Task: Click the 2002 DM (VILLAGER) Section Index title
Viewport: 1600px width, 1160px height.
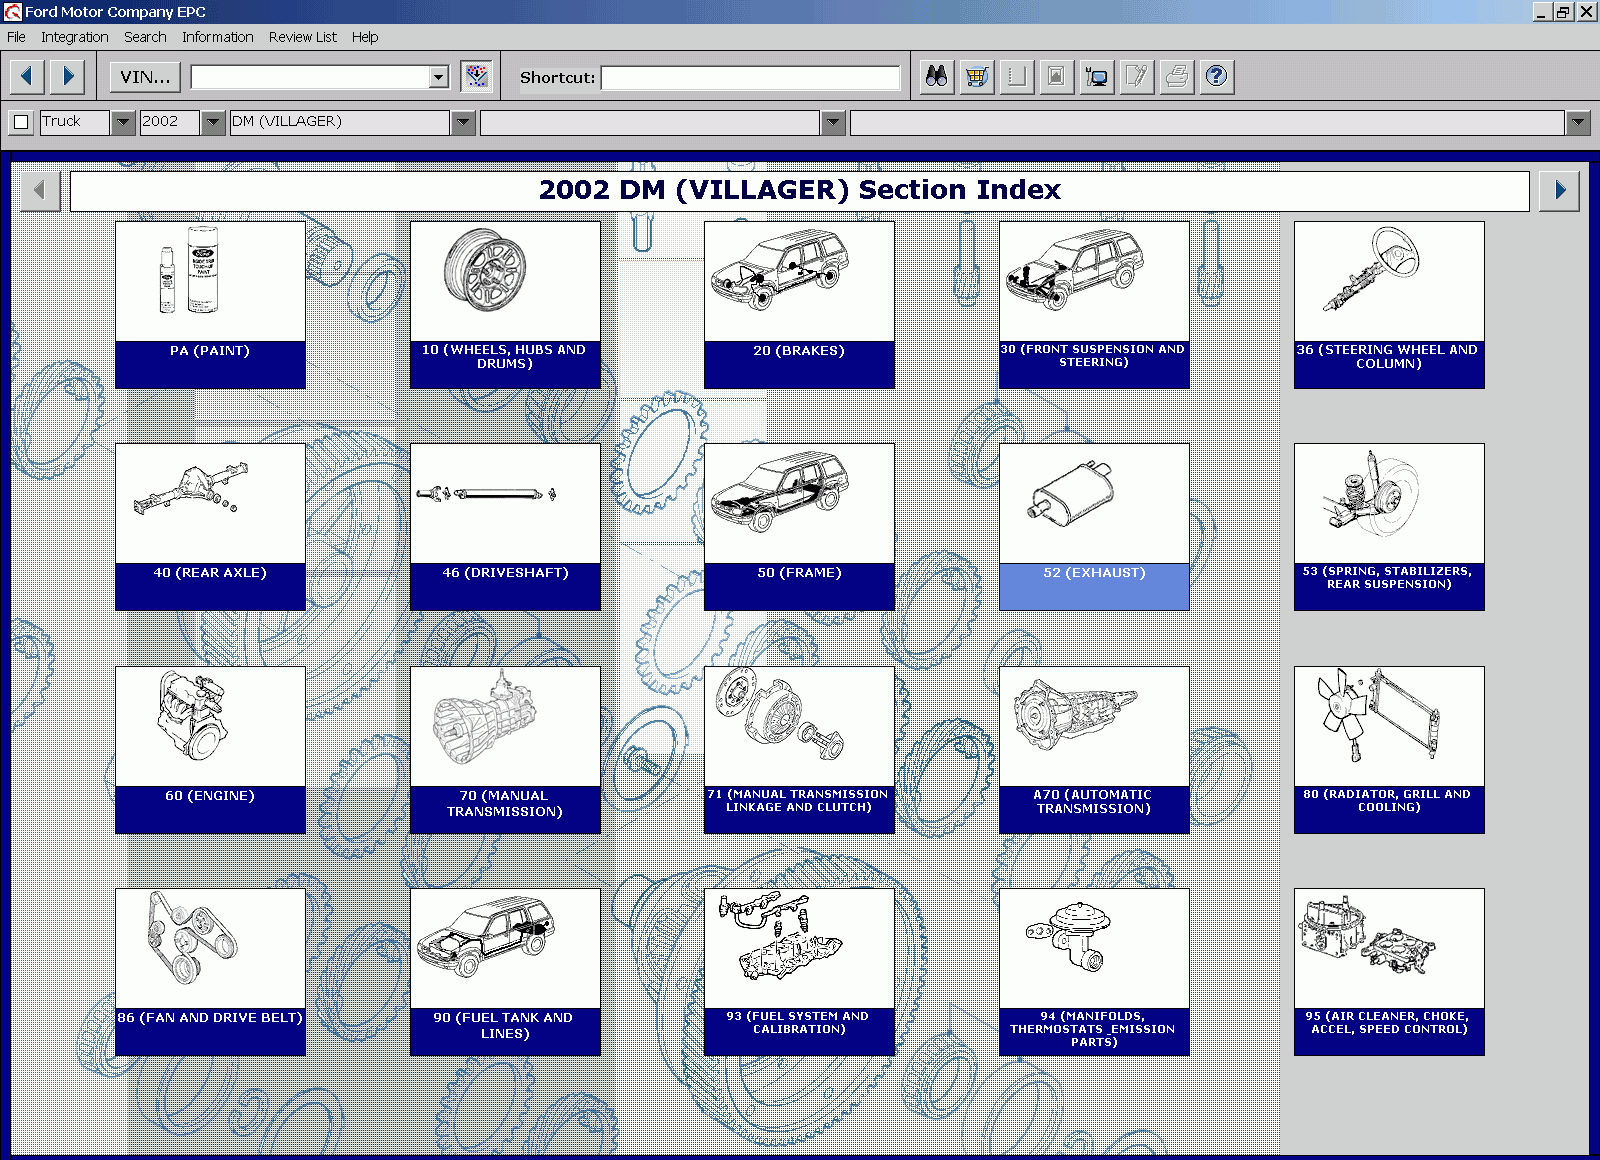Action: point(800,190)
